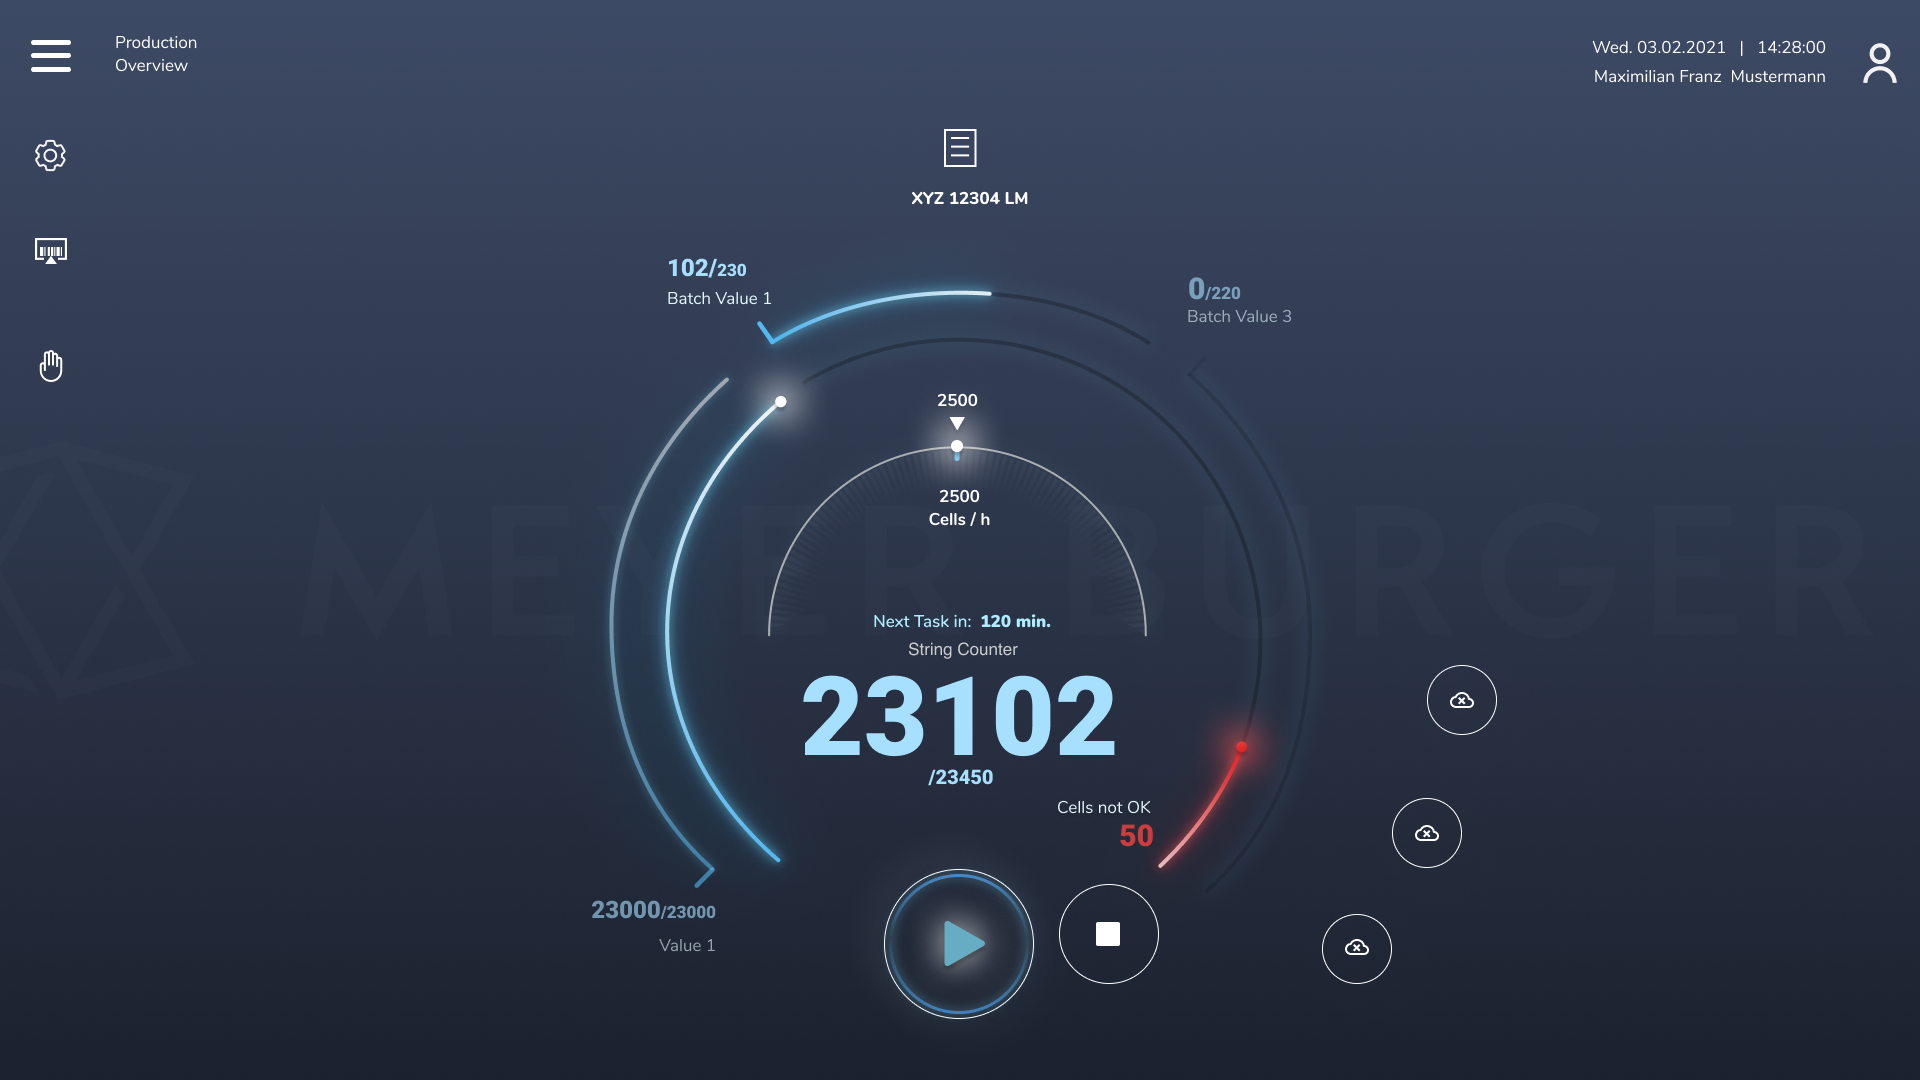This screenshot has width=1920, height=1080.
Task: Click the Maximilian Franz Mustermann username
Action: click(1708, 77)
